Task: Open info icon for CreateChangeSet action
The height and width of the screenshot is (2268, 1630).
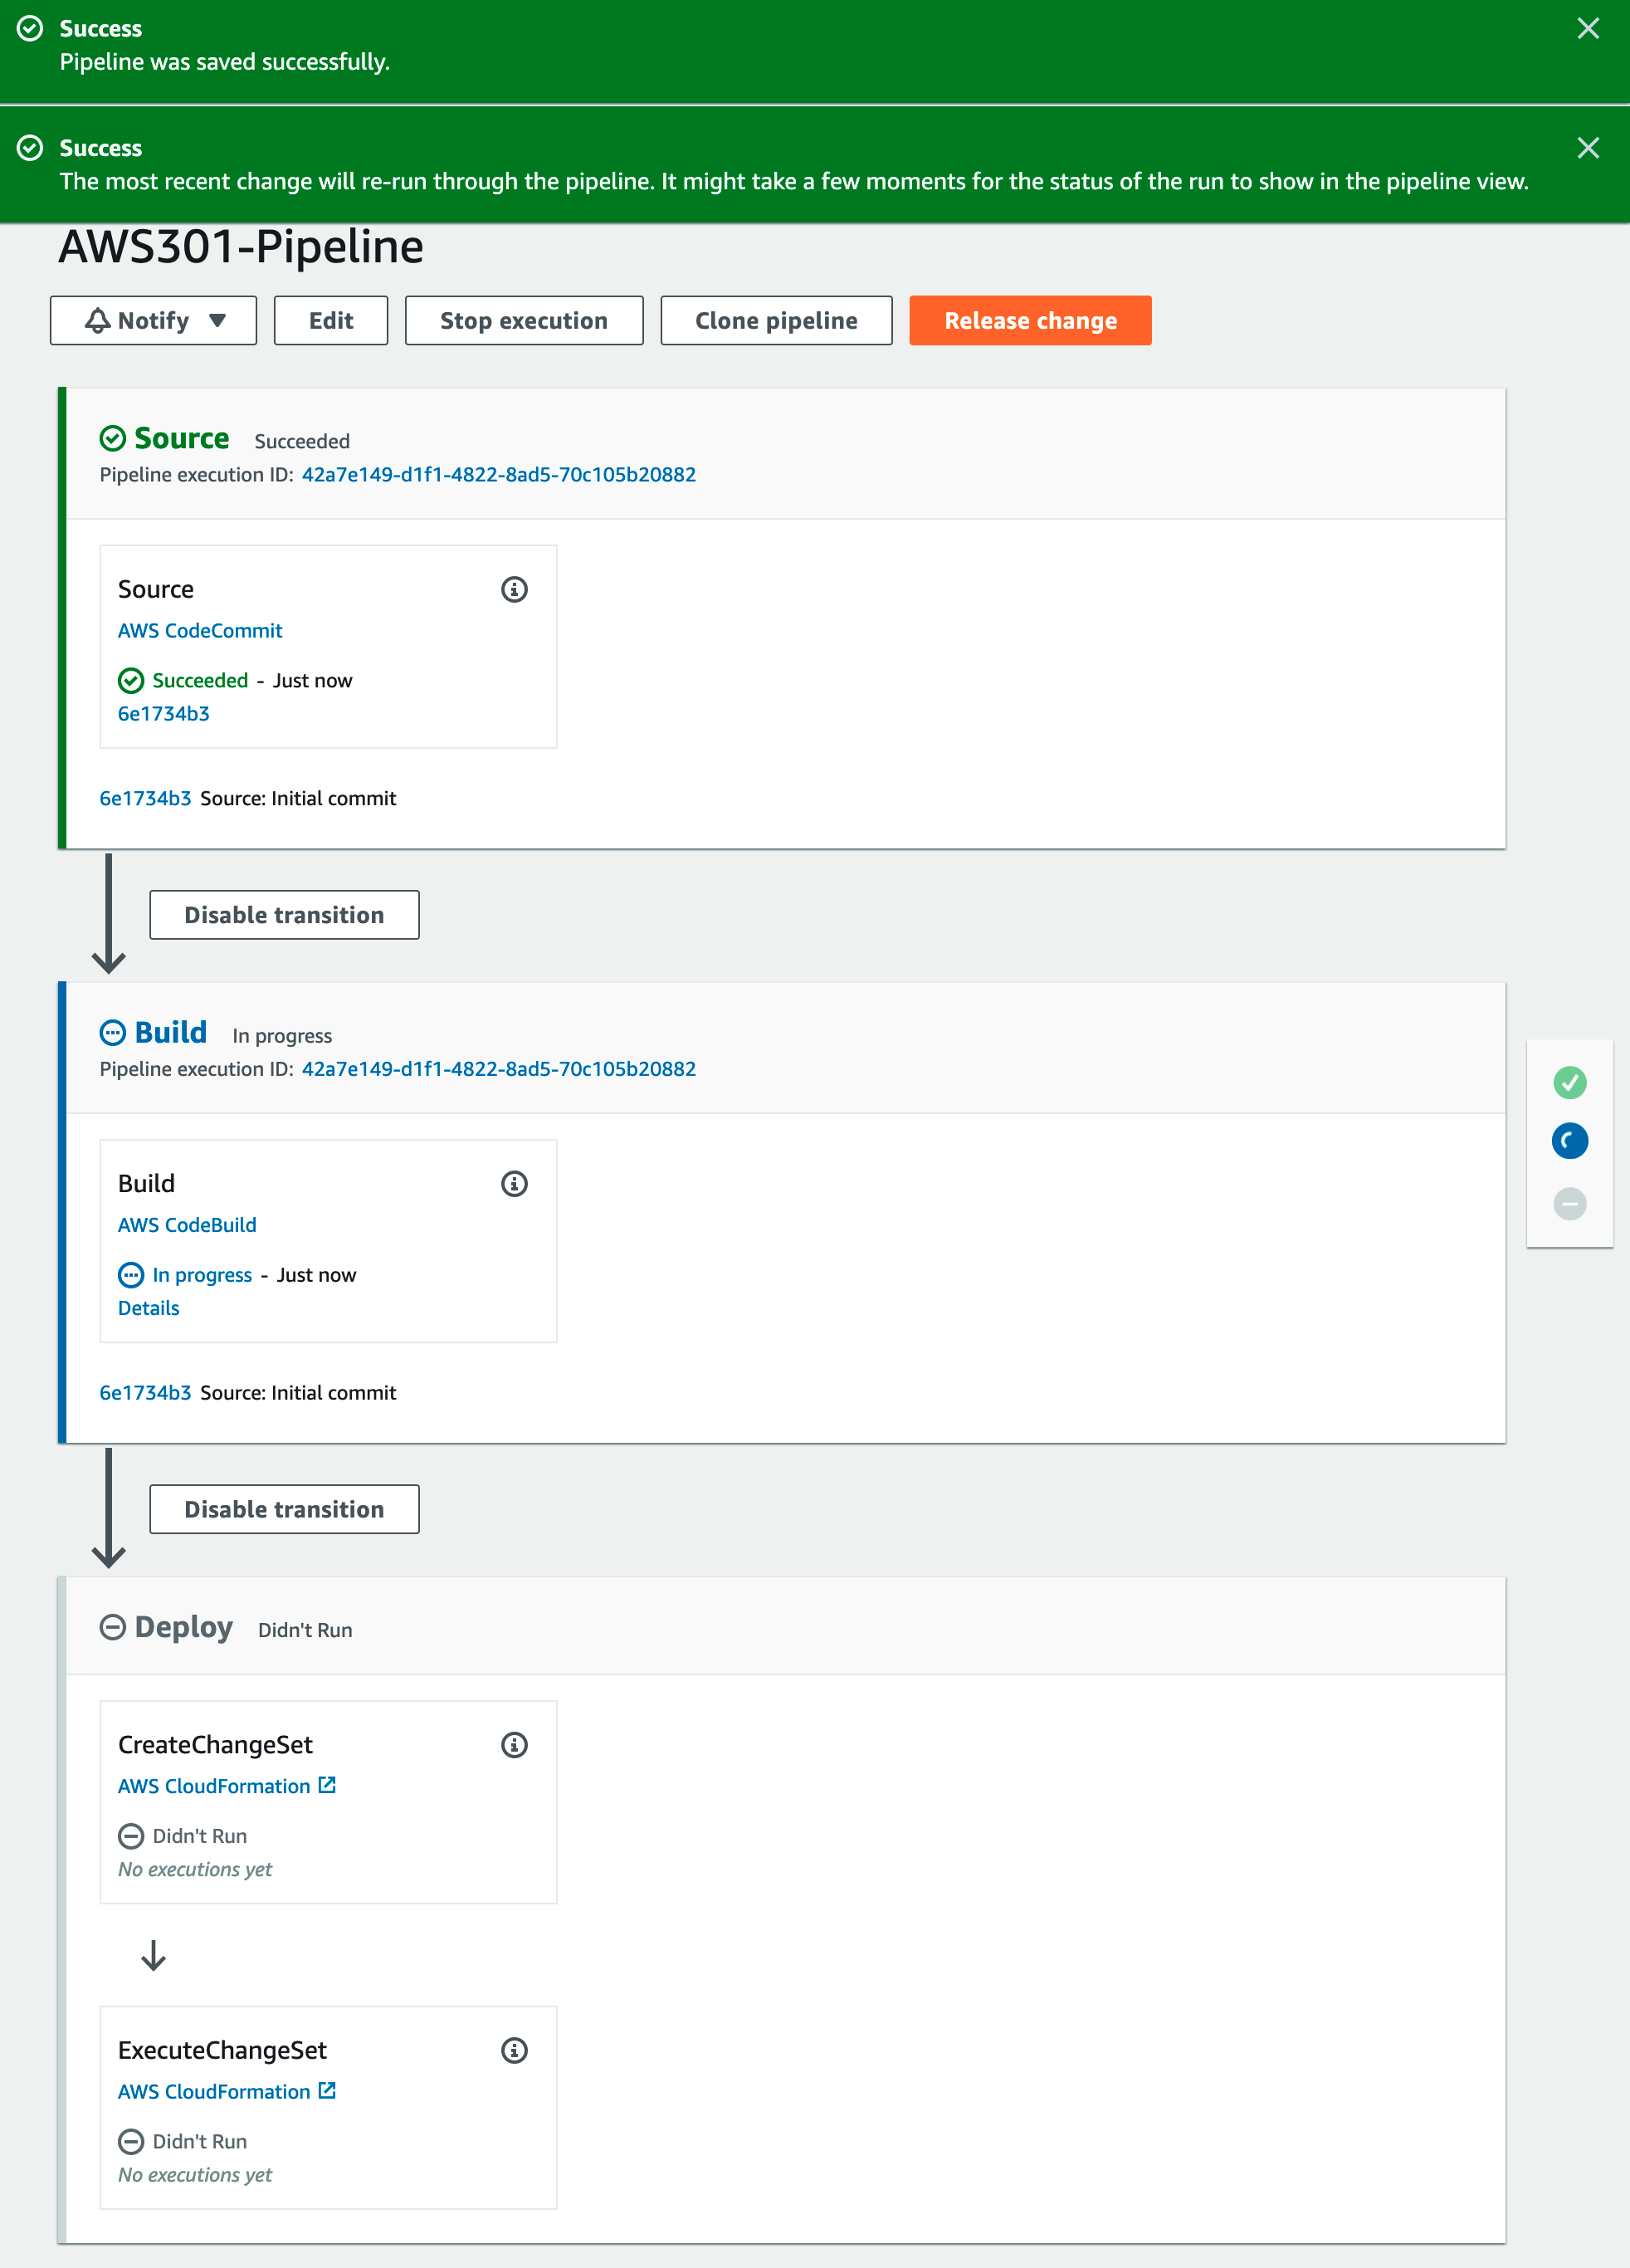Action: point(514,1744)
